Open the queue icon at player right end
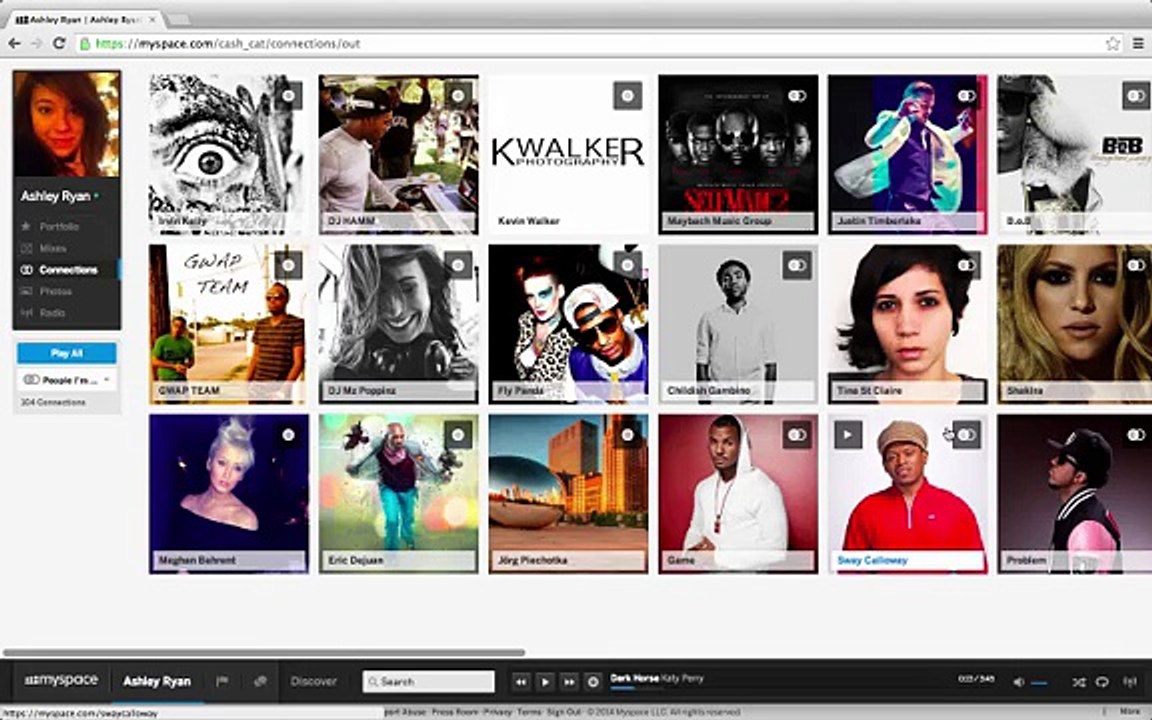The height and width of the screenshot is (720, 1152). point(1131,682)
